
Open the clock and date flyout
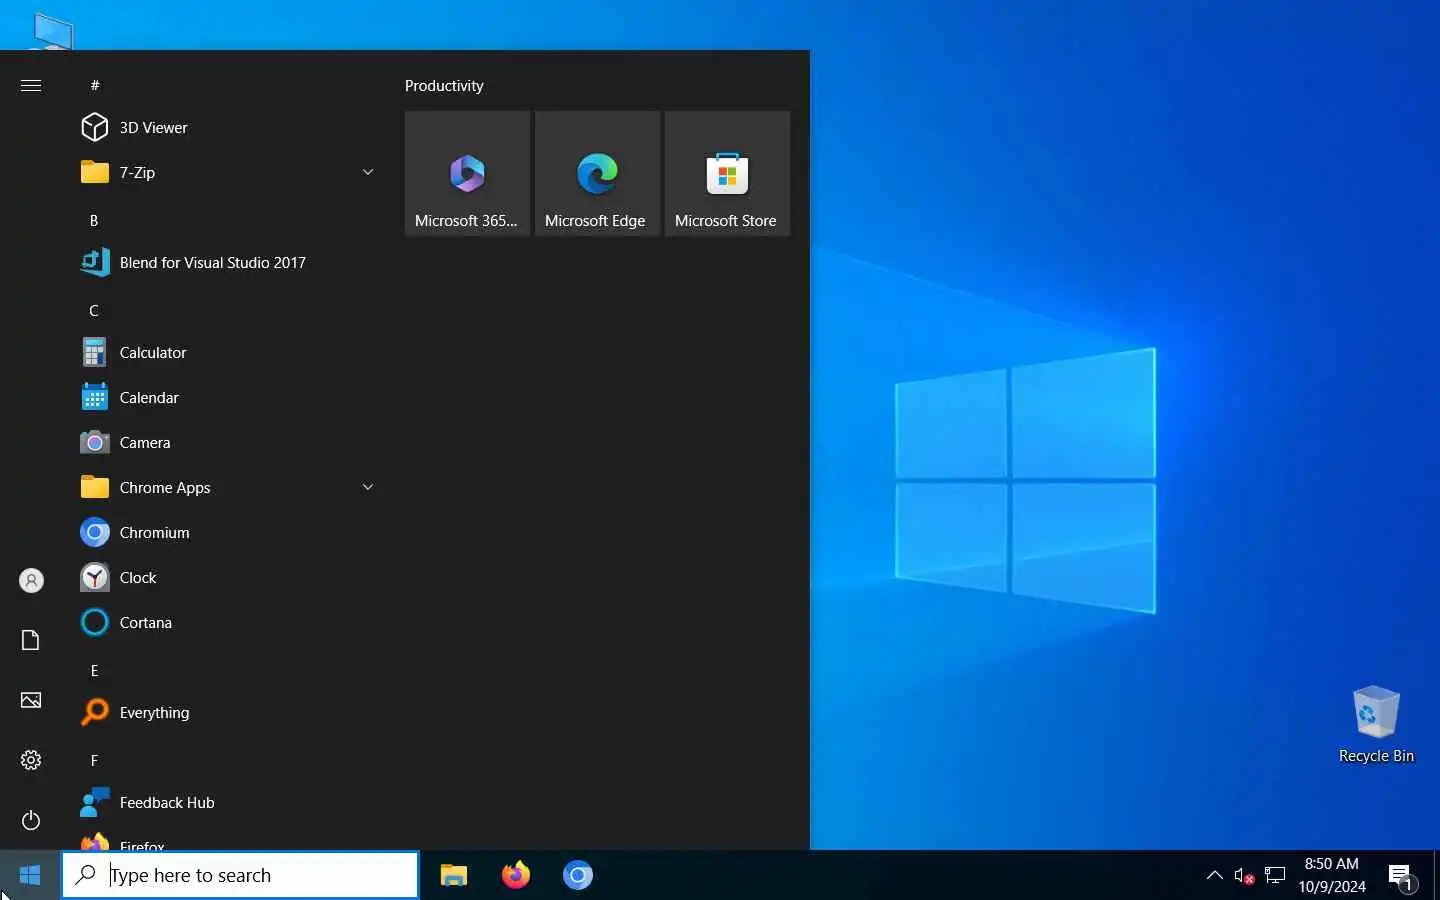pyautogui.click(x=1332, y=875)
